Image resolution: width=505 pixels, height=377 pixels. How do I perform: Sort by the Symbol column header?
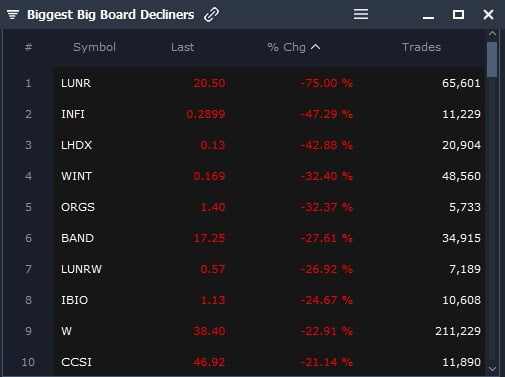[94, 47]
